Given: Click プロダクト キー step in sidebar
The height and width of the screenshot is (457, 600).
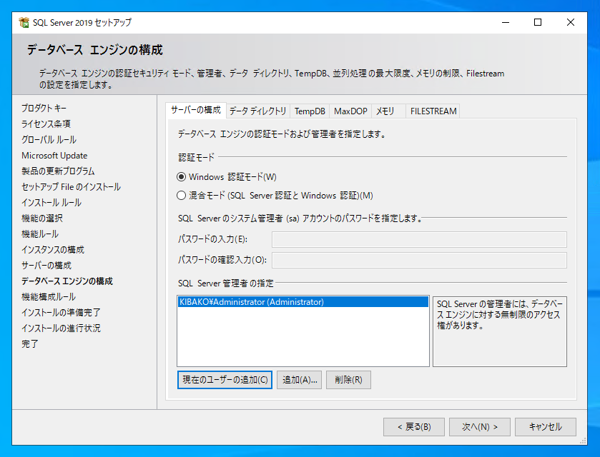Looking at the screenshot, I should coord(44,108).
